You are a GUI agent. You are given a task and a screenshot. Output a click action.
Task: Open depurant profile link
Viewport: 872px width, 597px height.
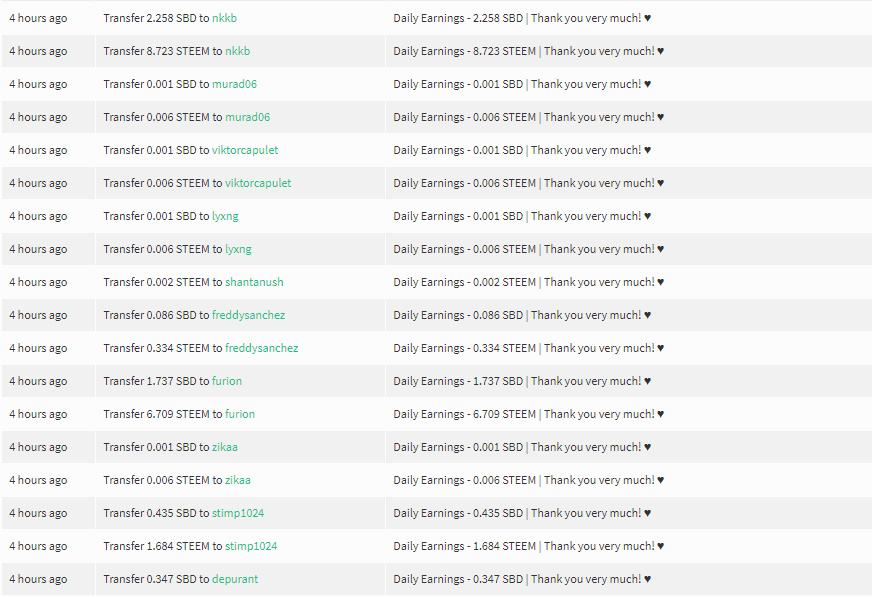click(x=235, y=579)
